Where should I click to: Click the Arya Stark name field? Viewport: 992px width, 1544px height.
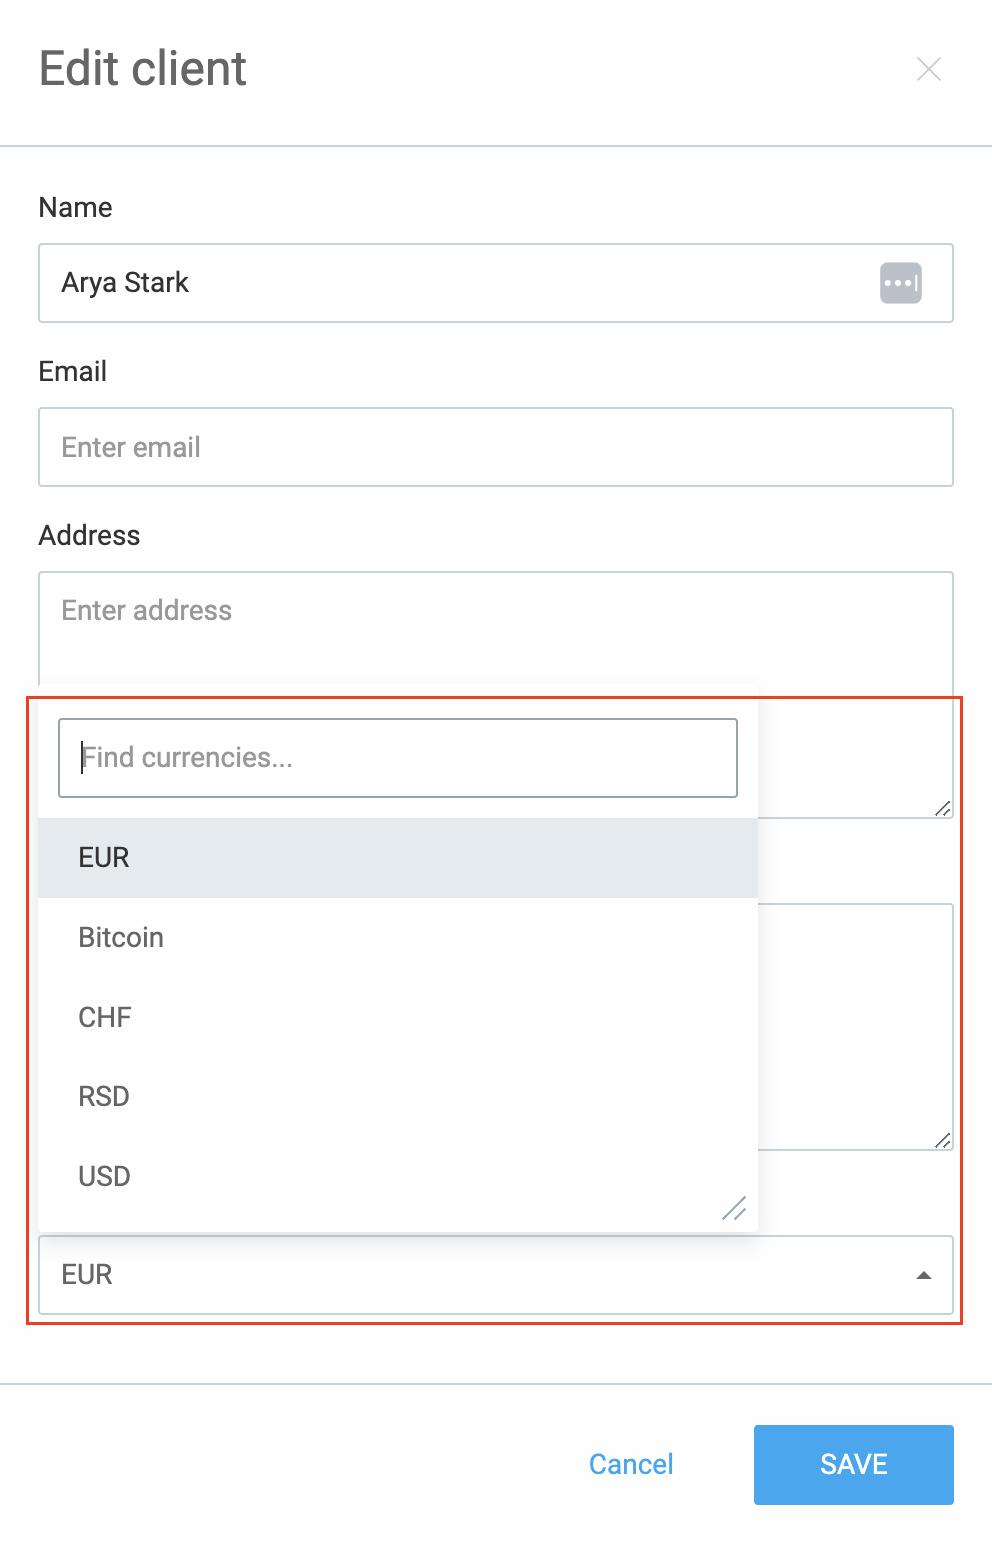click(400, 283)
